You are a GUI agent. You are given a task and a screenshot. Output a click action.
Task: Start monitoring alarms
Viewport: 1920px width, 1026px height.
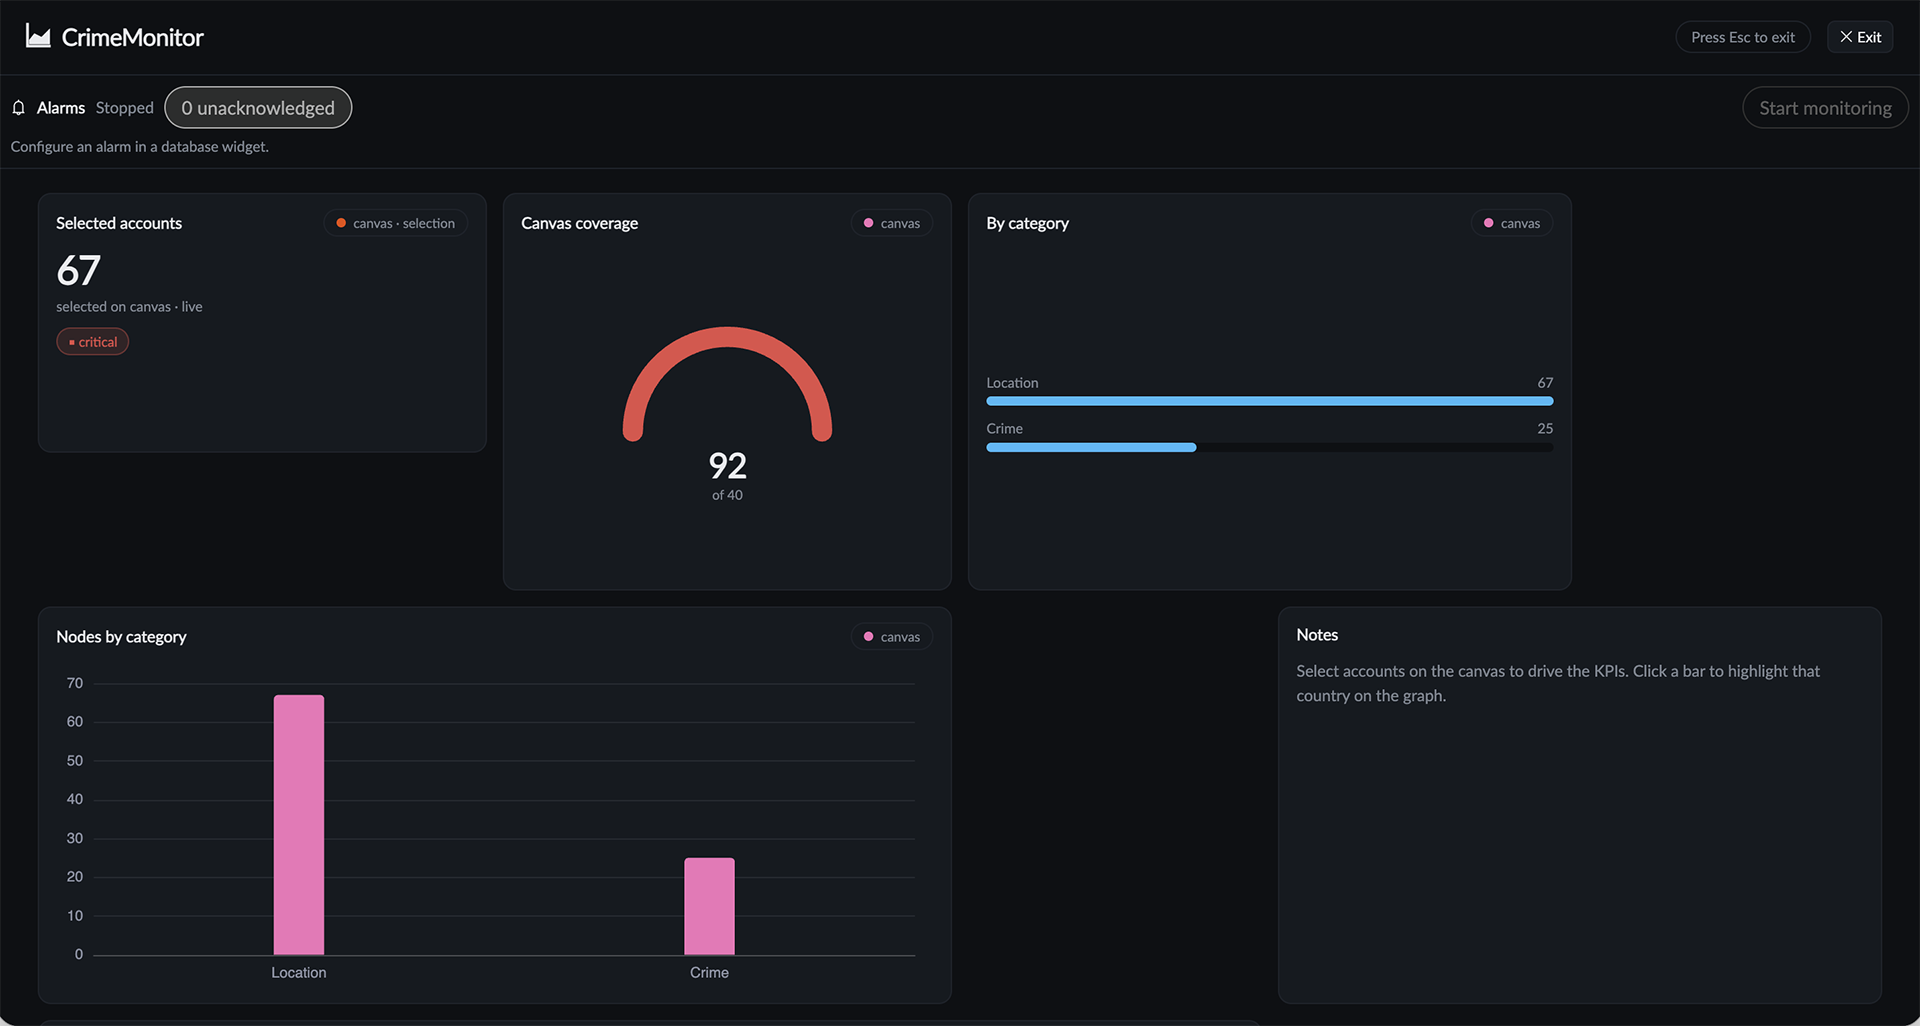pyautogui.click(x=1825, y=108)
